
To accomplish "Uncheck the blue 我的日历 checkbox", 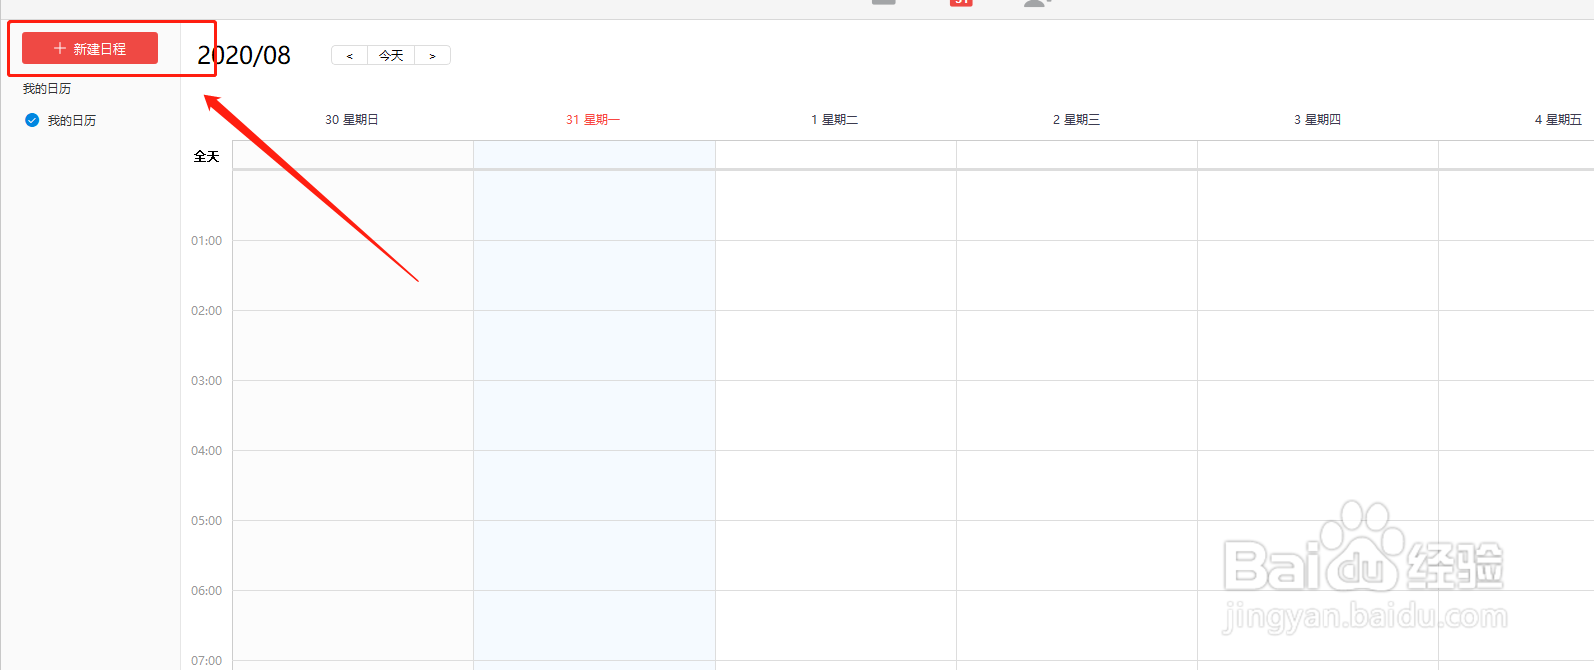I will point(32,120).
